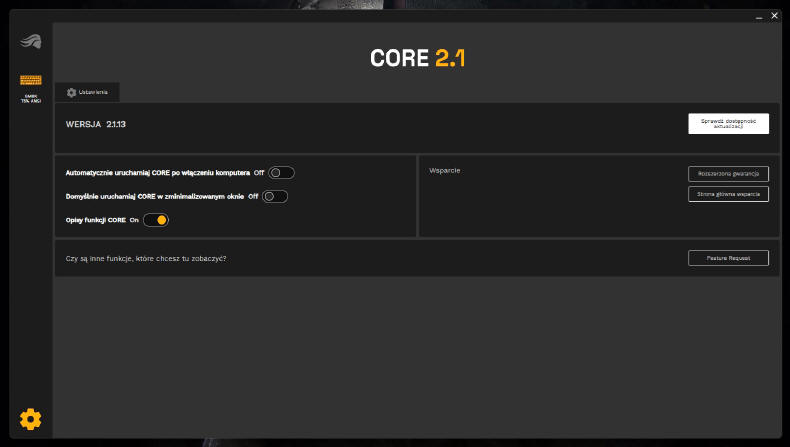Image resolution: width=790 pixels, height=447 pixels.
Task: Open the Rozszerzona gwarancja page
Action: [x=728, y=173]
